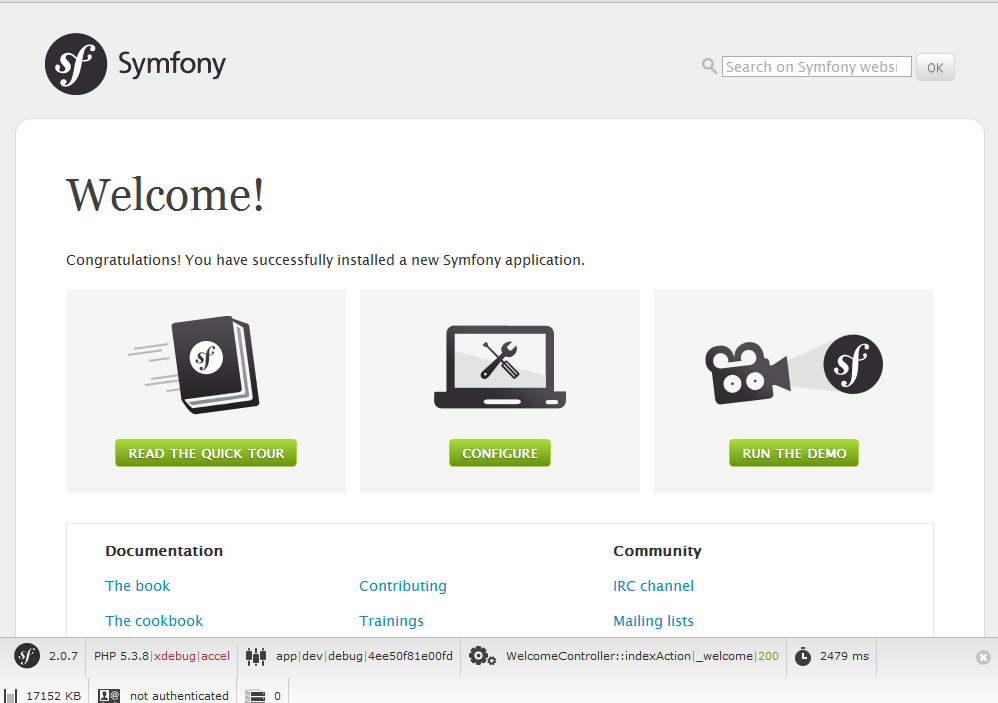
Task: Click the not authenticated status text
Action: (179, 696)
